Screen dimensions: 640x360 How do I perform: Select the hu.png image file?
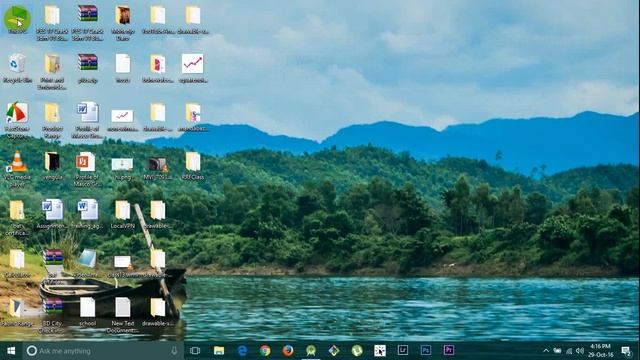click(x=122, y=168)
